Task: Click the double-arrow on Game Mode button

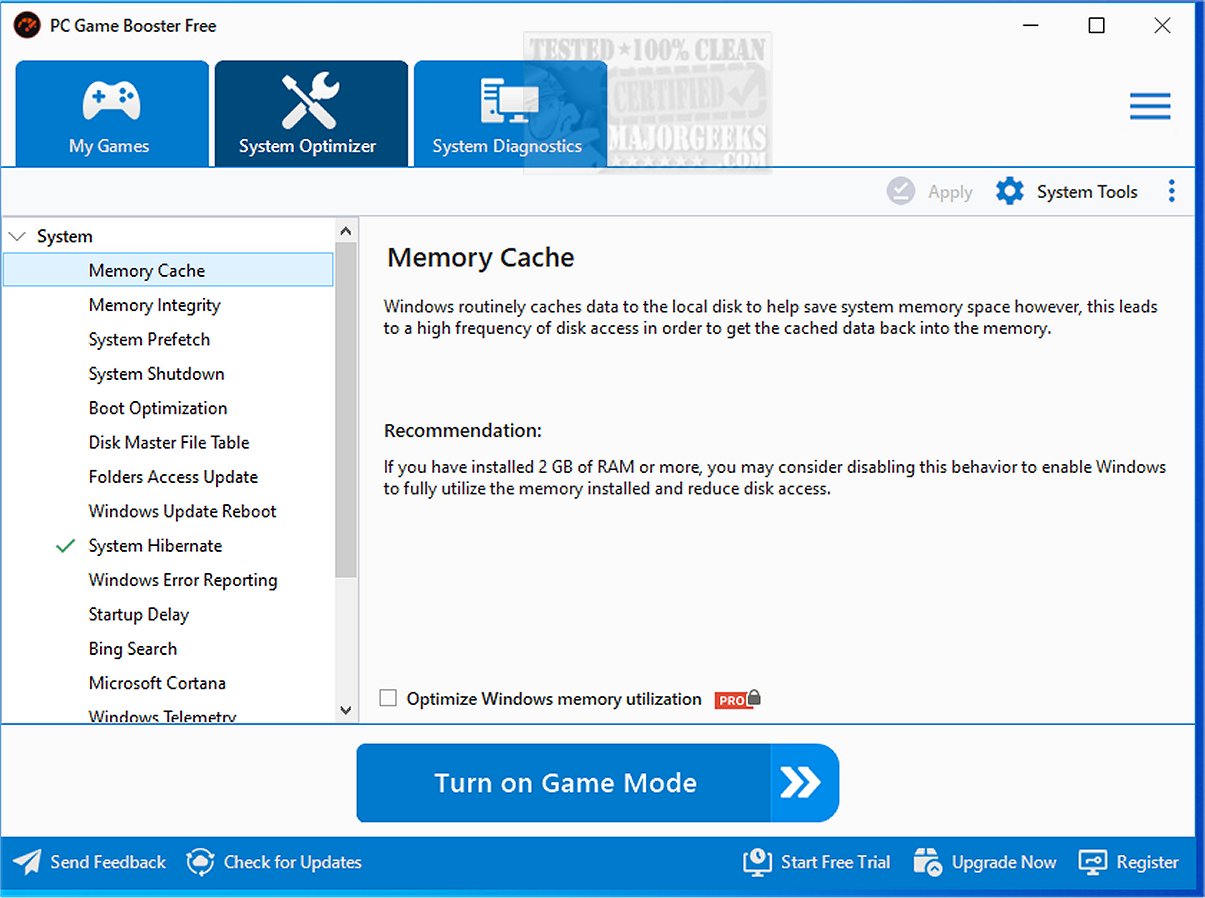Action: pos(800,783)
